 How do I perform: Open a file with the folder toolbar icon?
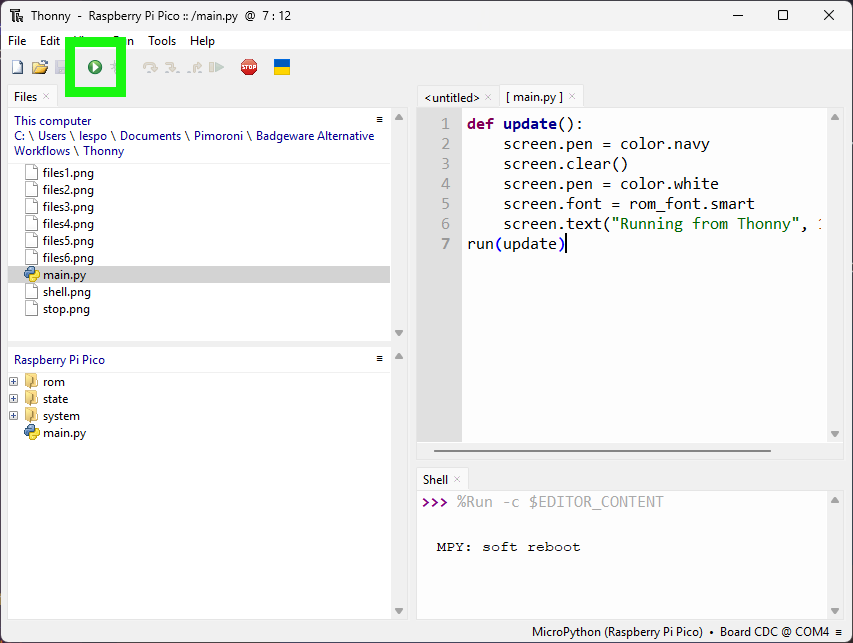pos(40,67)
